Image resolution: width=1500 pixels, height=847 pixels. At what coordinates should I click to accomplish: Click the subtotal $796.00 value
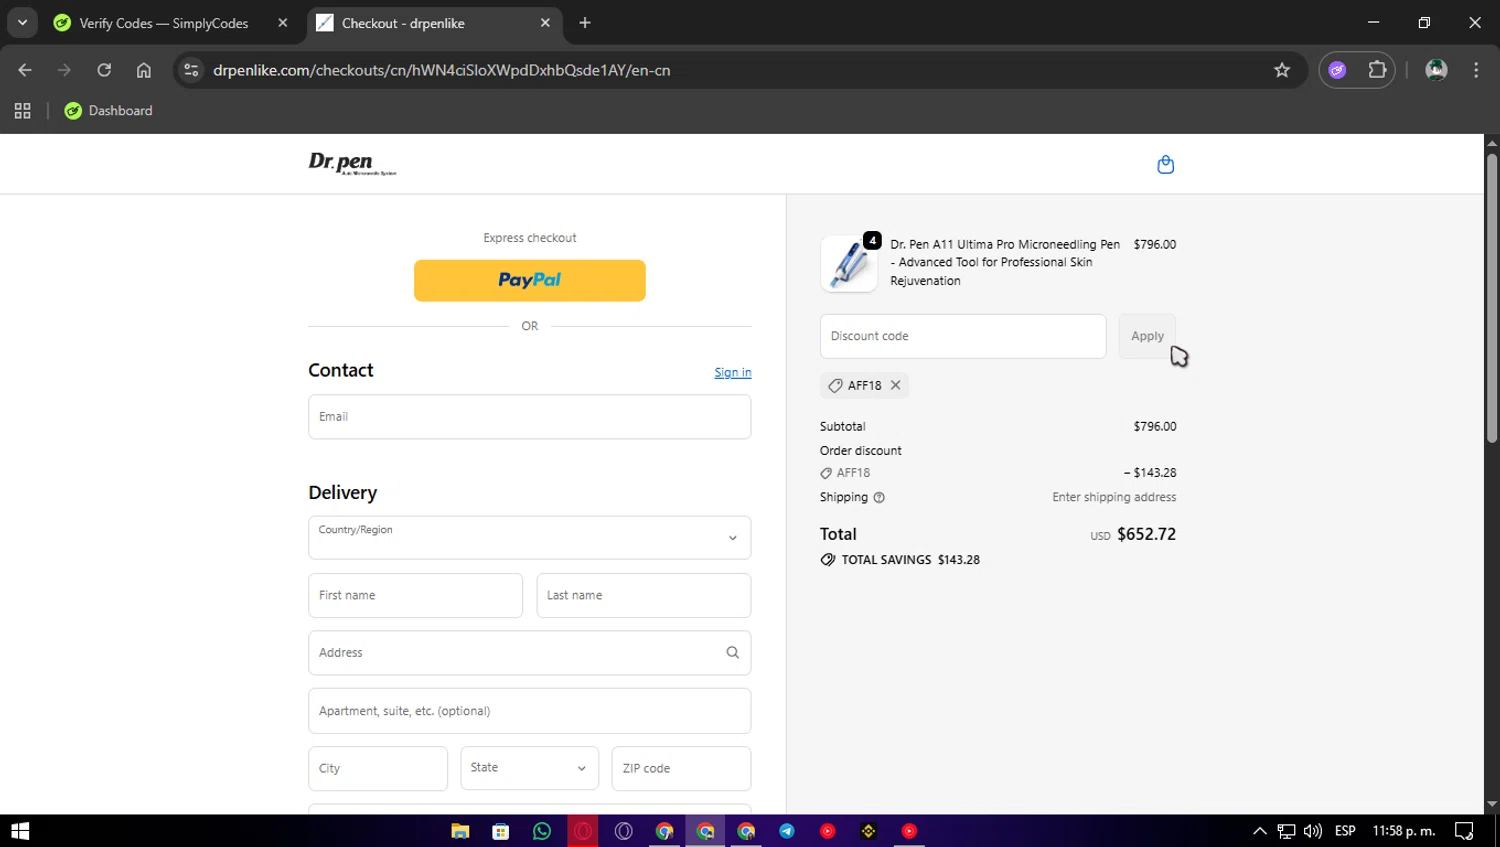click(1155, 426)
